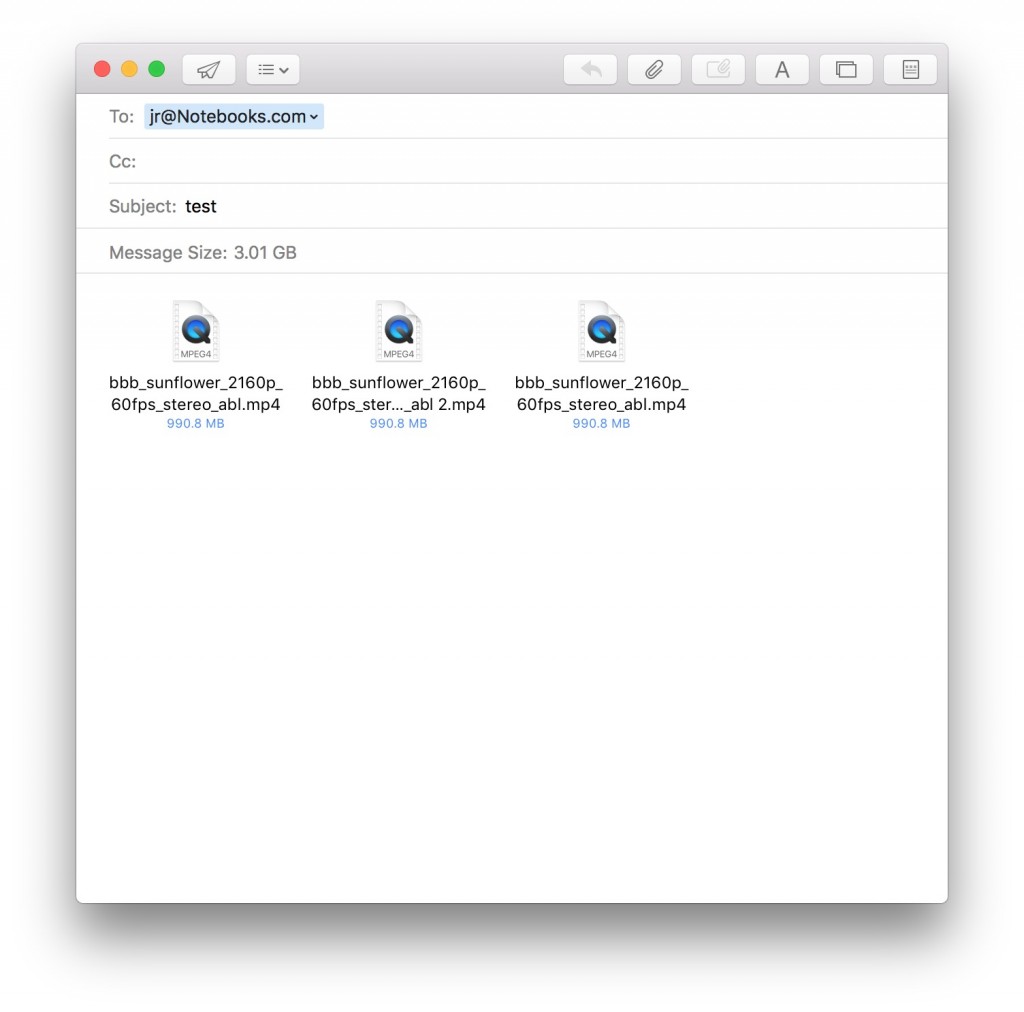Select the leftmost MPEG4 attachment icon

(196, 330)
